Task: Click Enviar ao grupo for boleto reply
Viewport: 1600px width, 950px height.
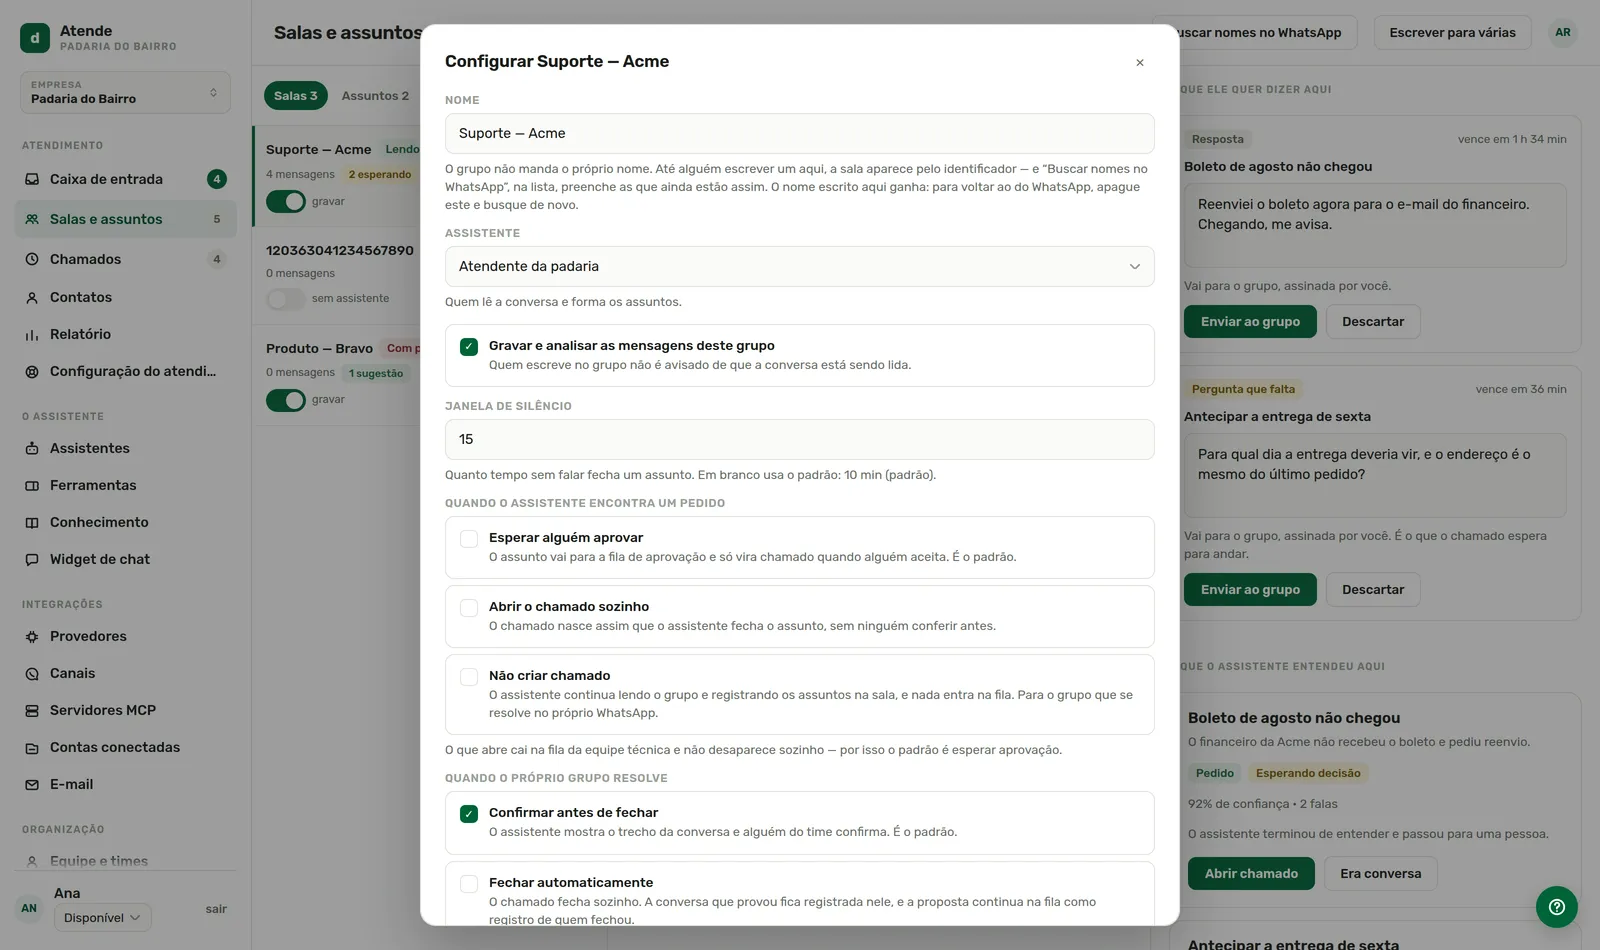Action: tap(1250, 321)
